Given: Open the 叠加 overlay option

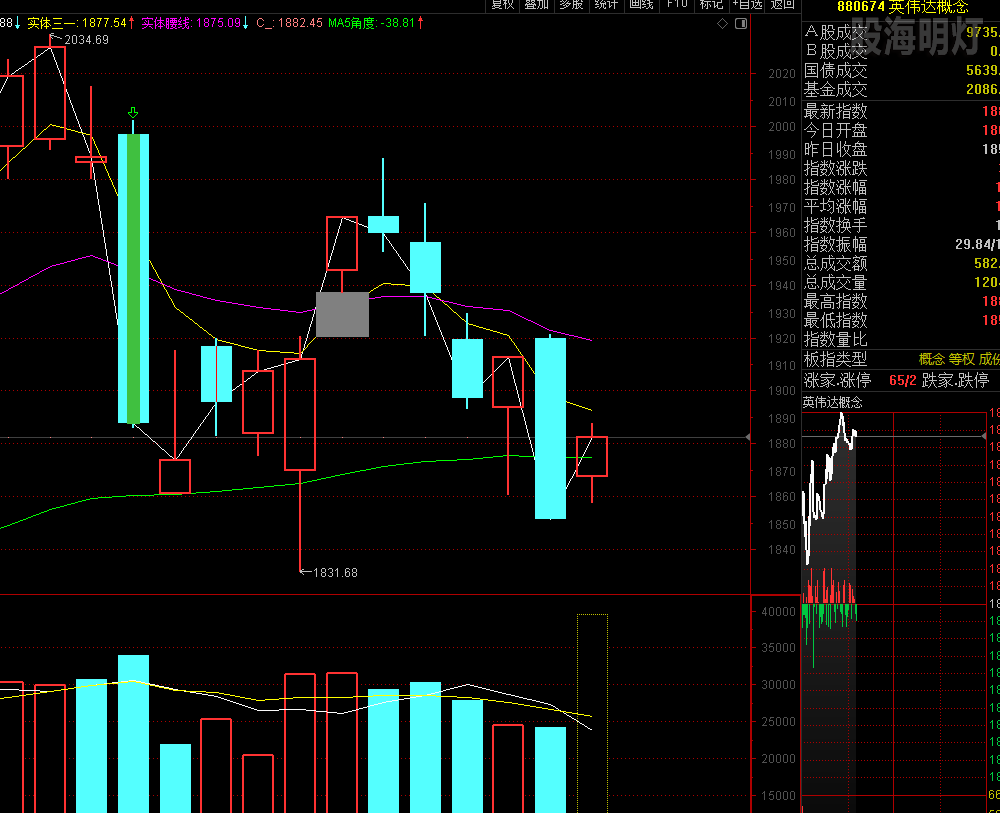Looking at the screenshot, I should 537,5.
